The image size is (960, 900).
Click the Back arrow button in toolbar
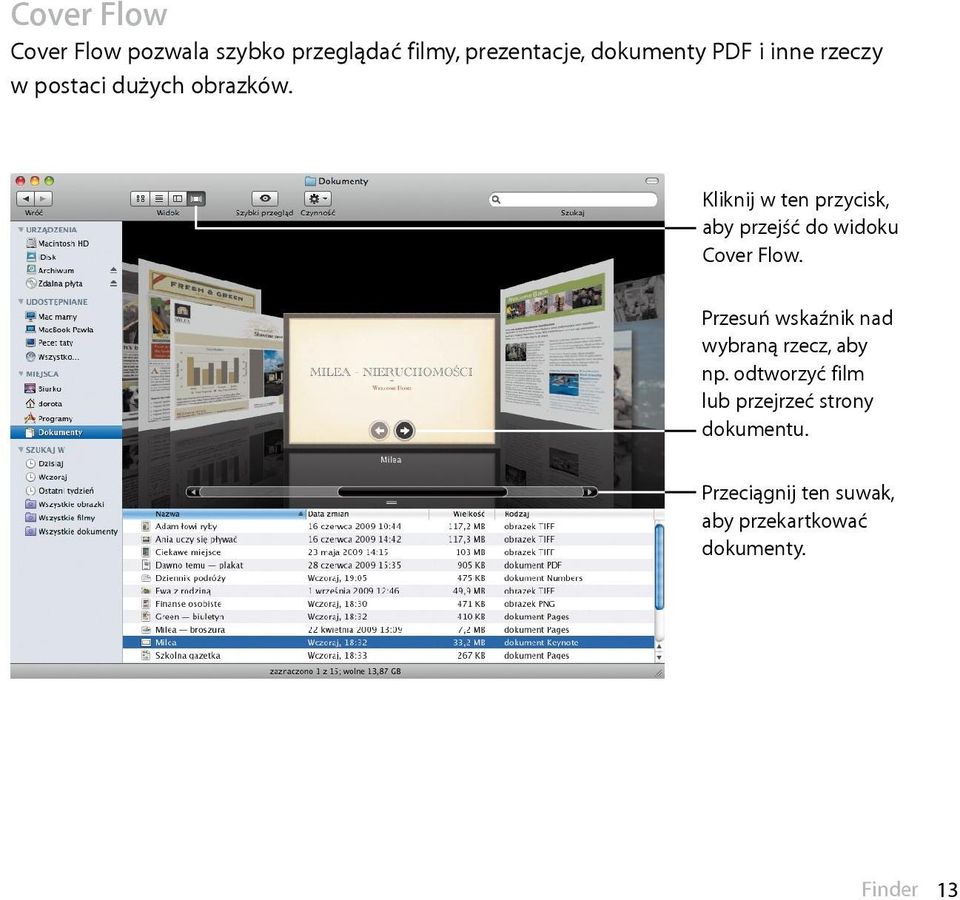pyautogui.click(x=26, y=198)
